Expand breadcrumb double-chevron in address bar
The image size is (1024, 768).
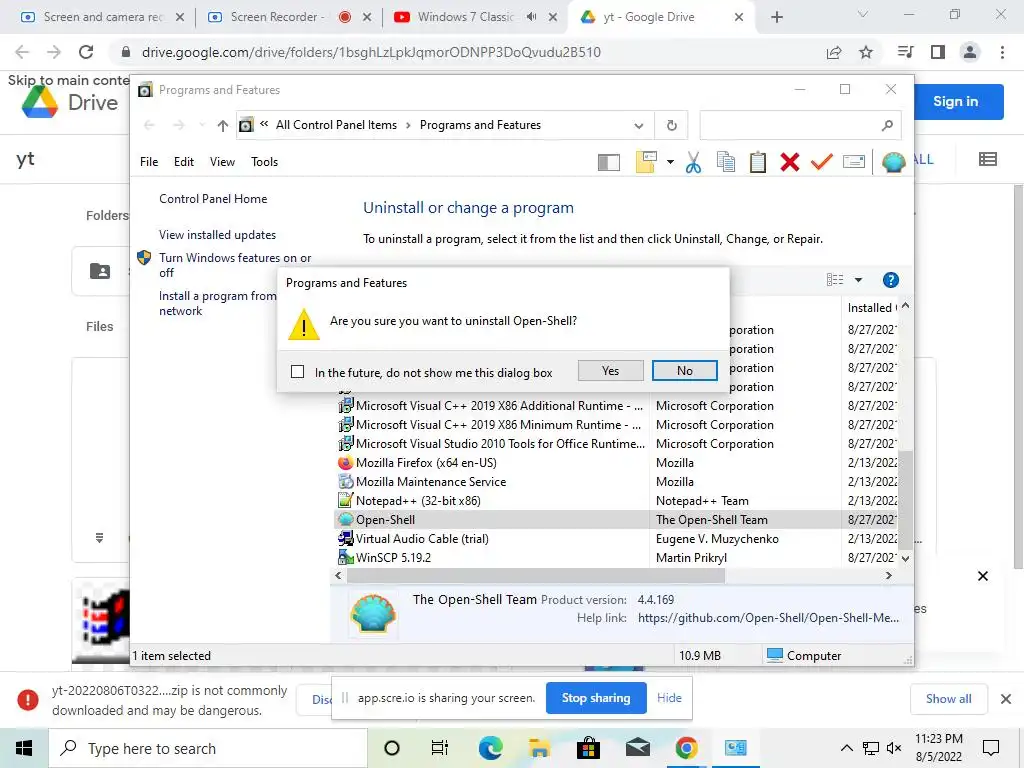(x=264, y=124)
